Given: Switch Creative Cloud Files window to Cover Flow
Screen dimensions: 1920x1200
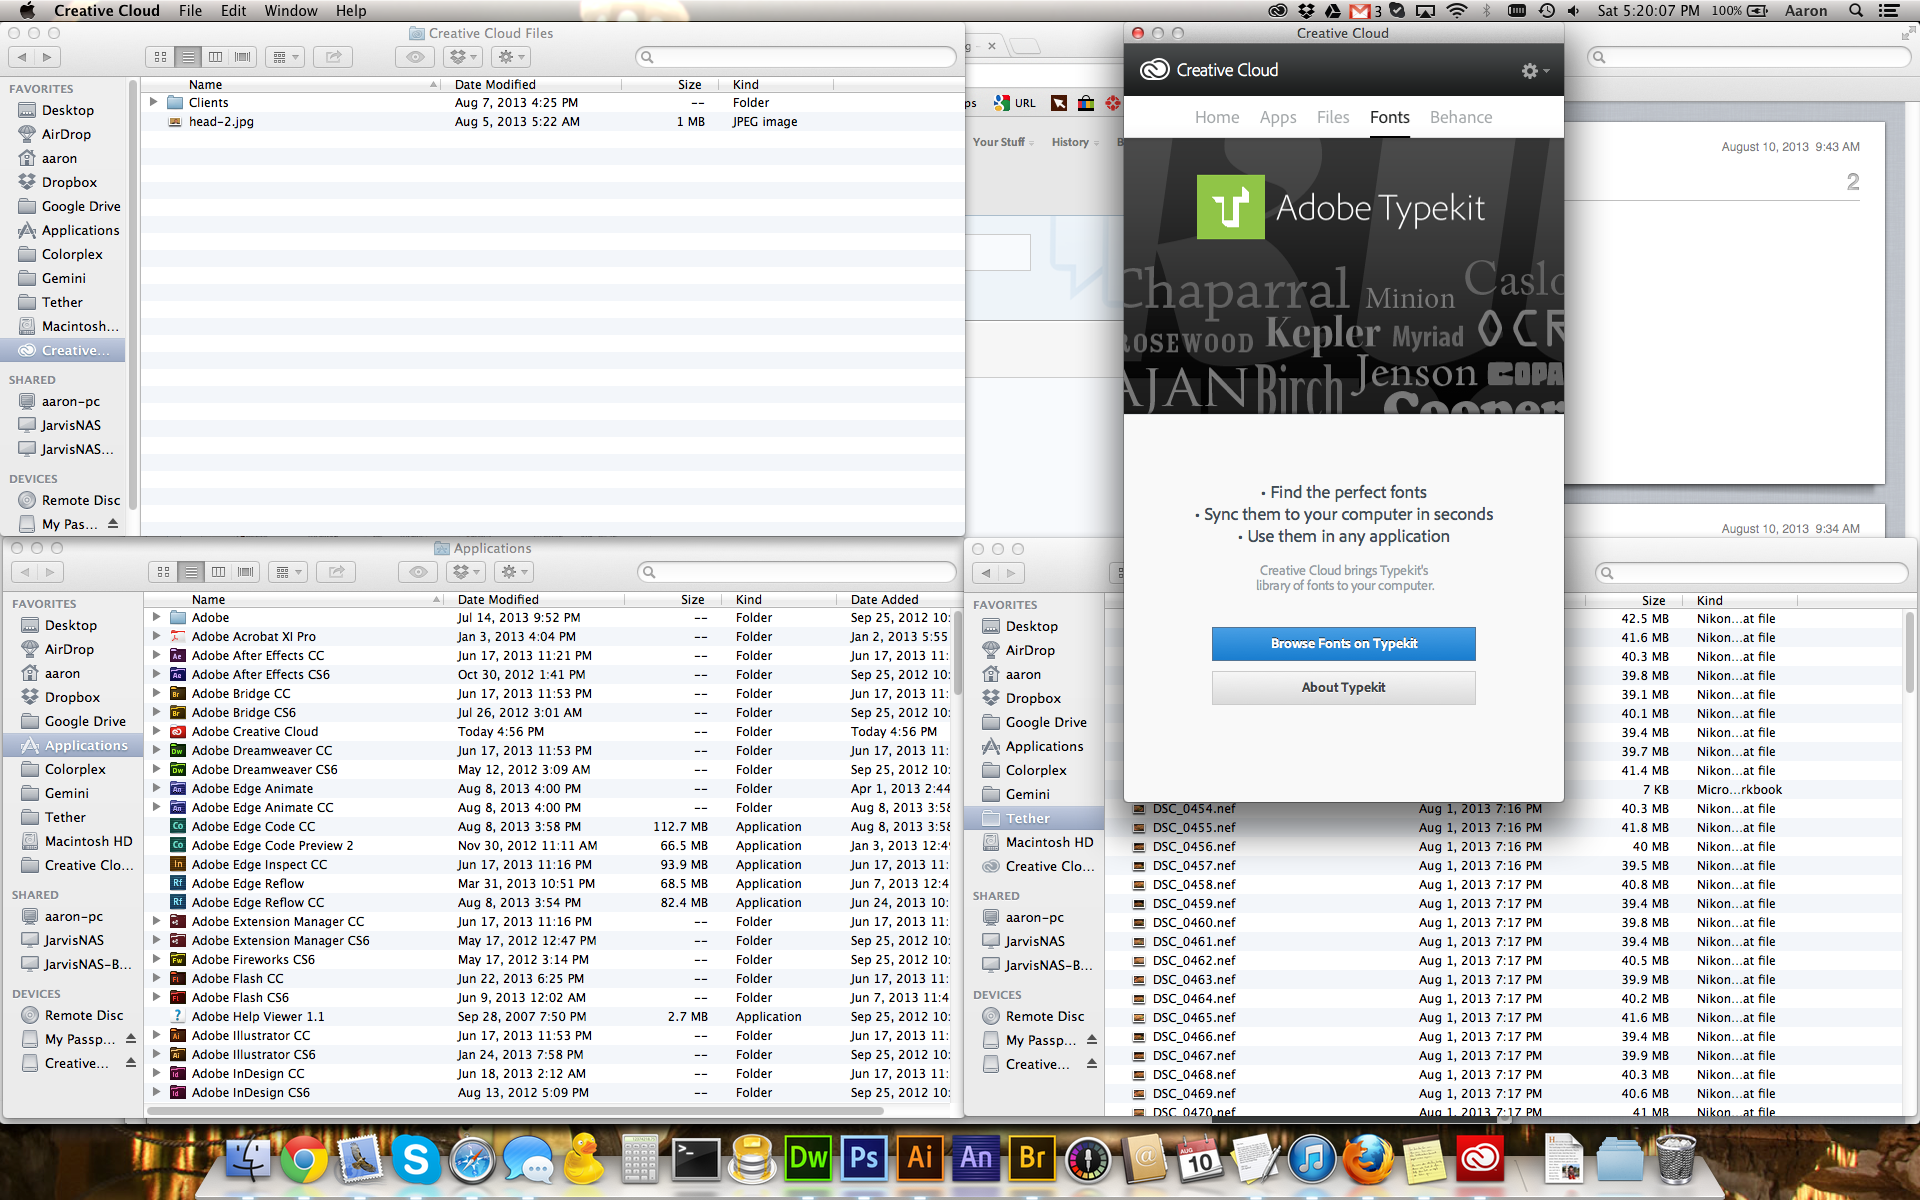Looking at the screenshot, I should pyautogui.click(x=243, y=57).
